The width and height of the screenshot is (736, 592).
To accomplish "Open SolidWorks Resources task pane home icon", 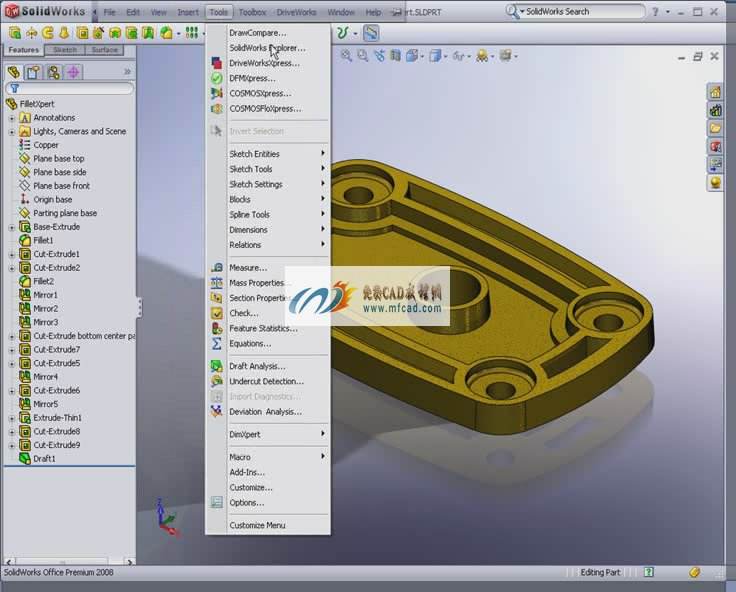I will coord(715,92).
